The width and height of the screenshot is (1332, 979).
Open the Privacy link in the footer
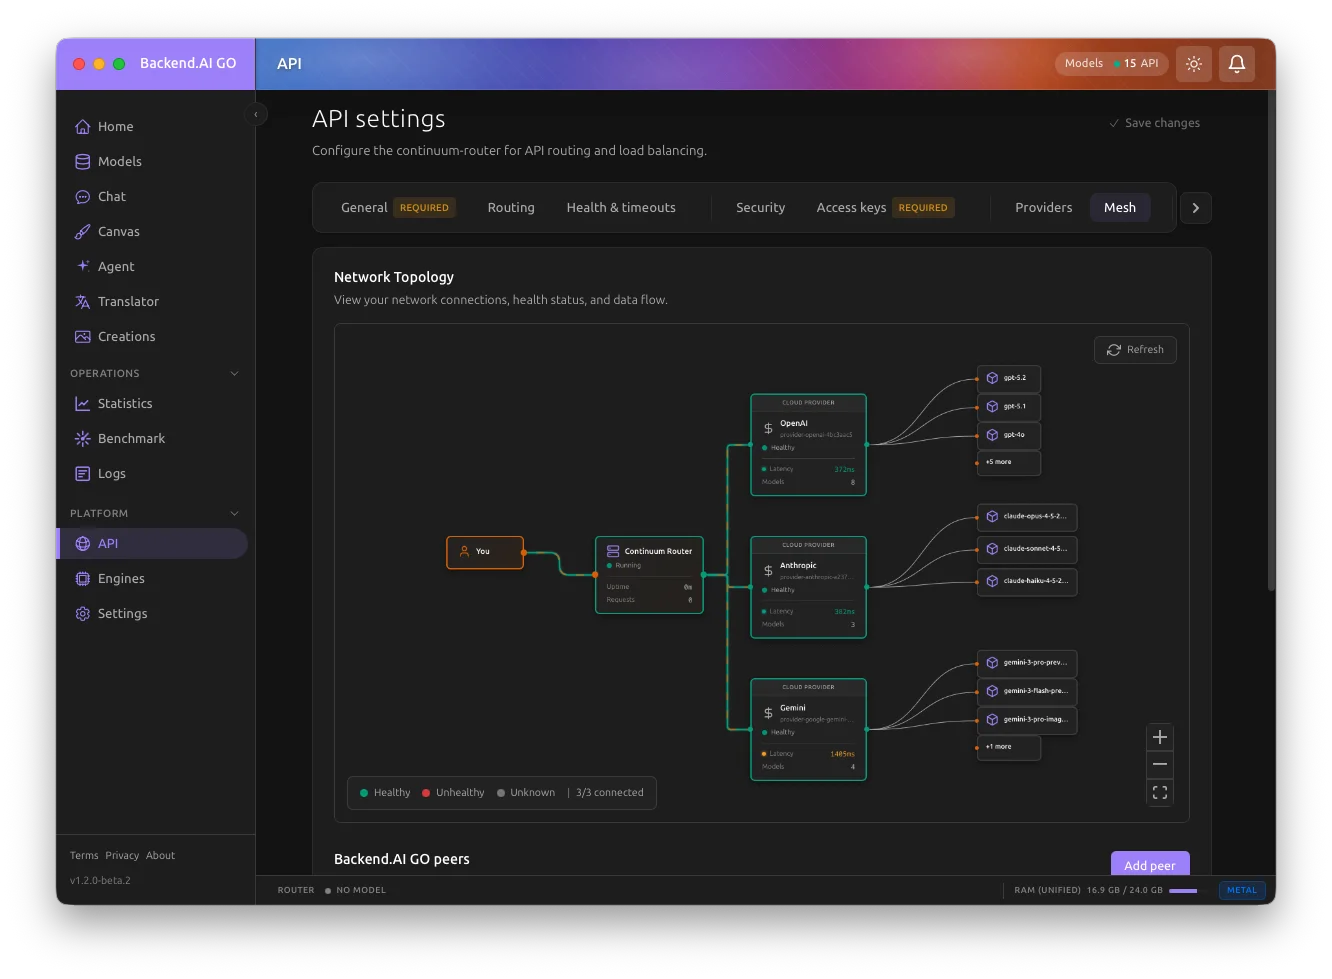pyautogui.click(x=122, y=855)
